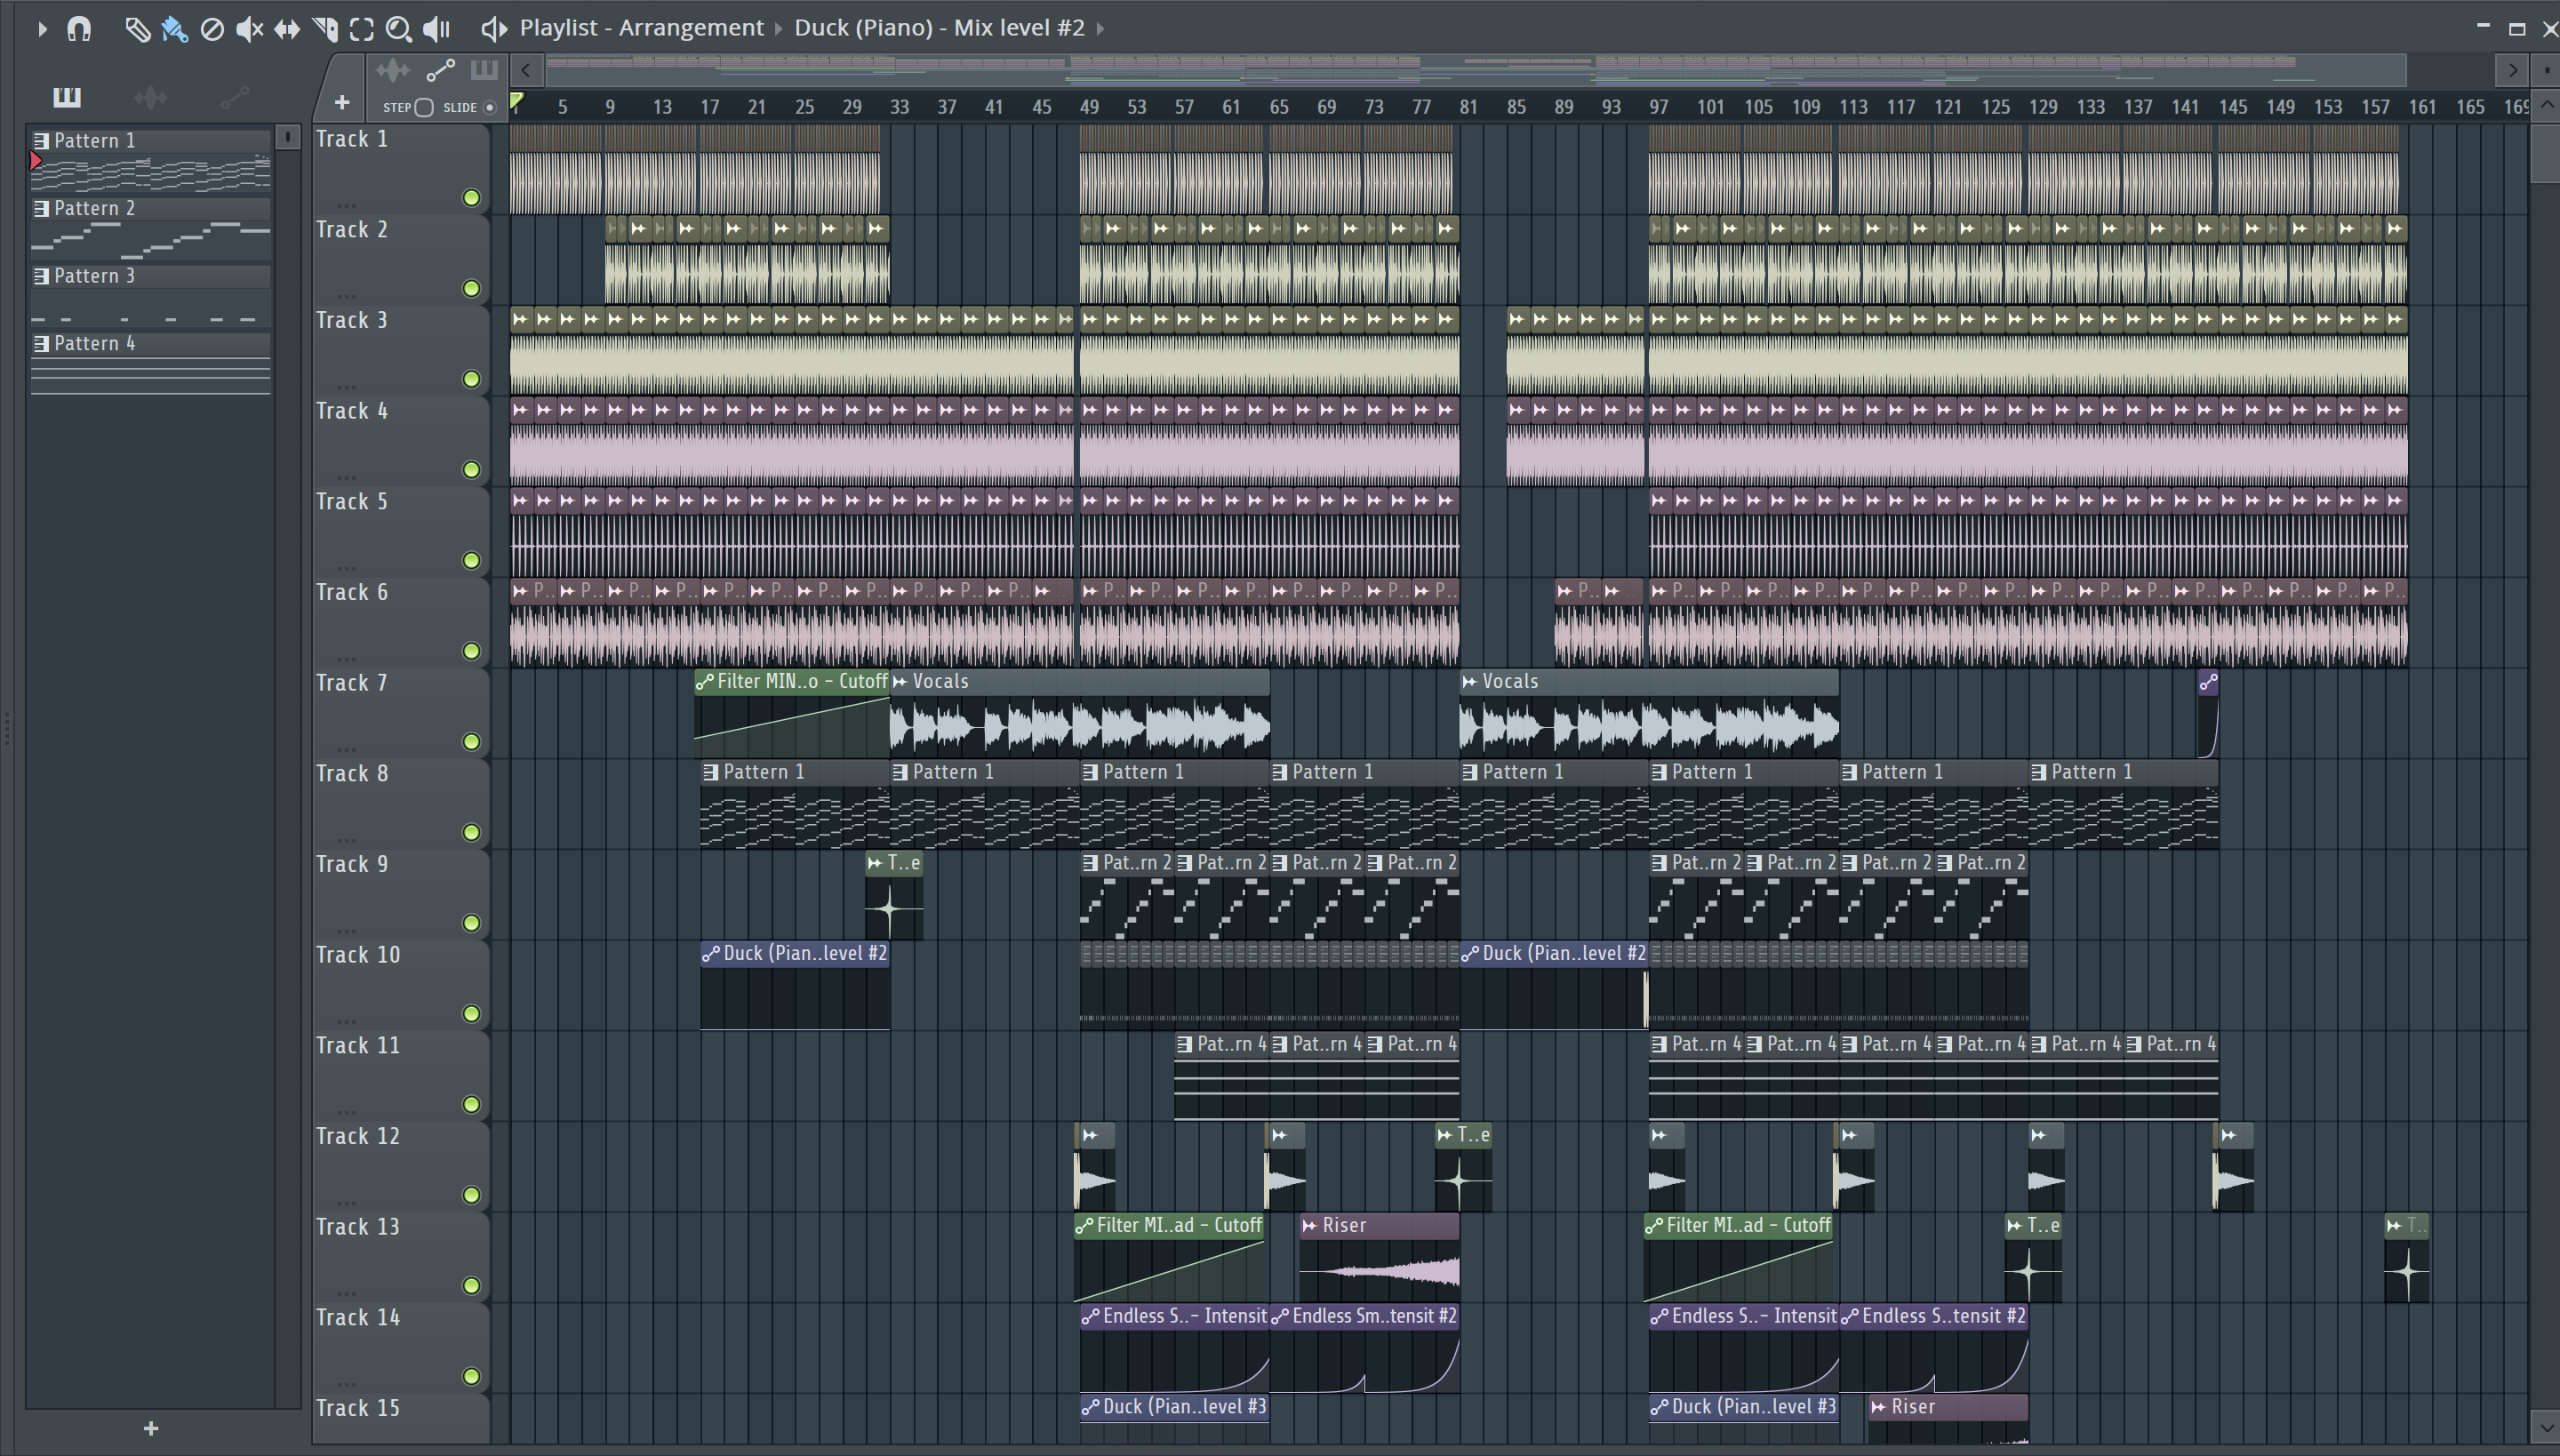Show audio clips in picker panel

coord(150,97)
